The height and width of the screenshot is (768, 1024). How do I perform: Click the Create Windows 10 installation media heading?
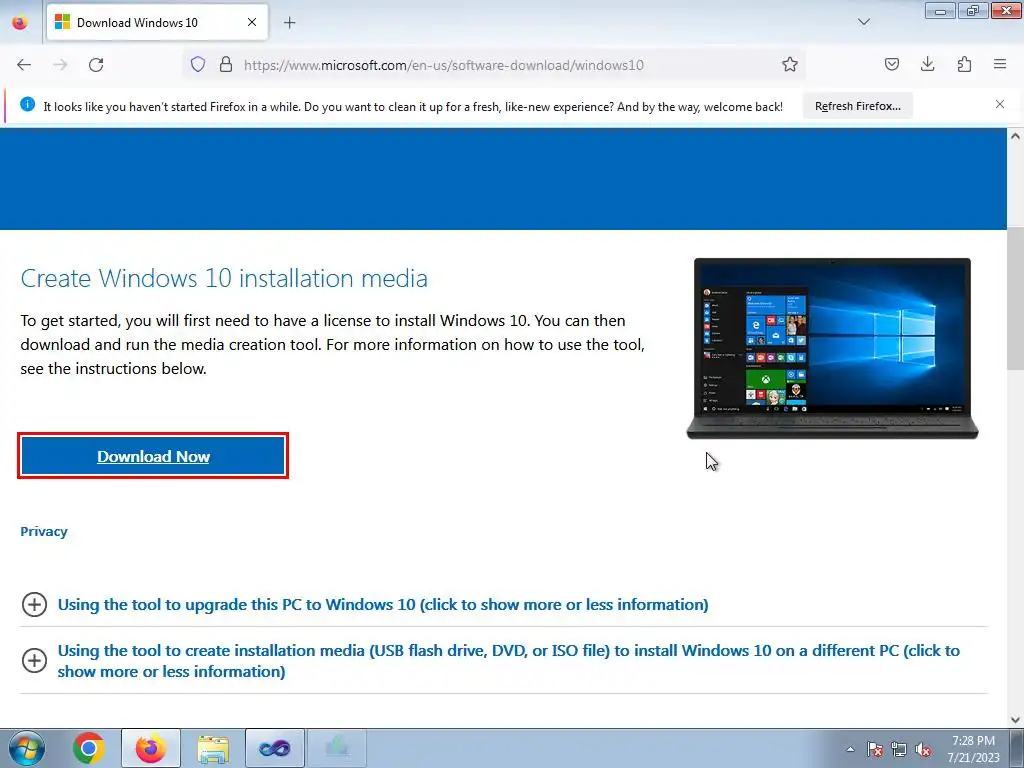[224, 278]
